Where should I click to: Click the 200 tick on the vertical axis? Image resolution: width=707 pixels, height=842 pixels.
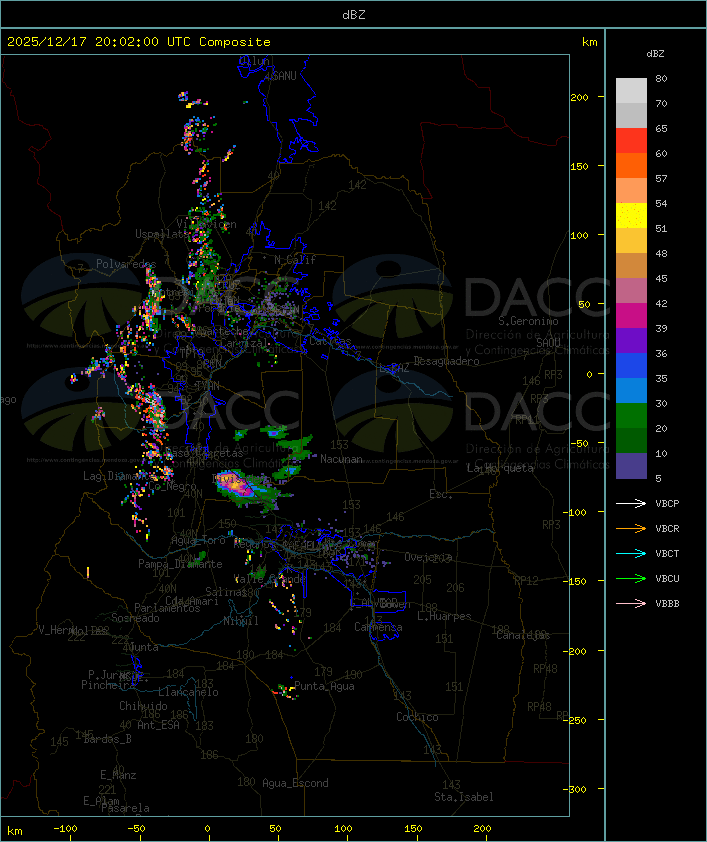[579, 97]
